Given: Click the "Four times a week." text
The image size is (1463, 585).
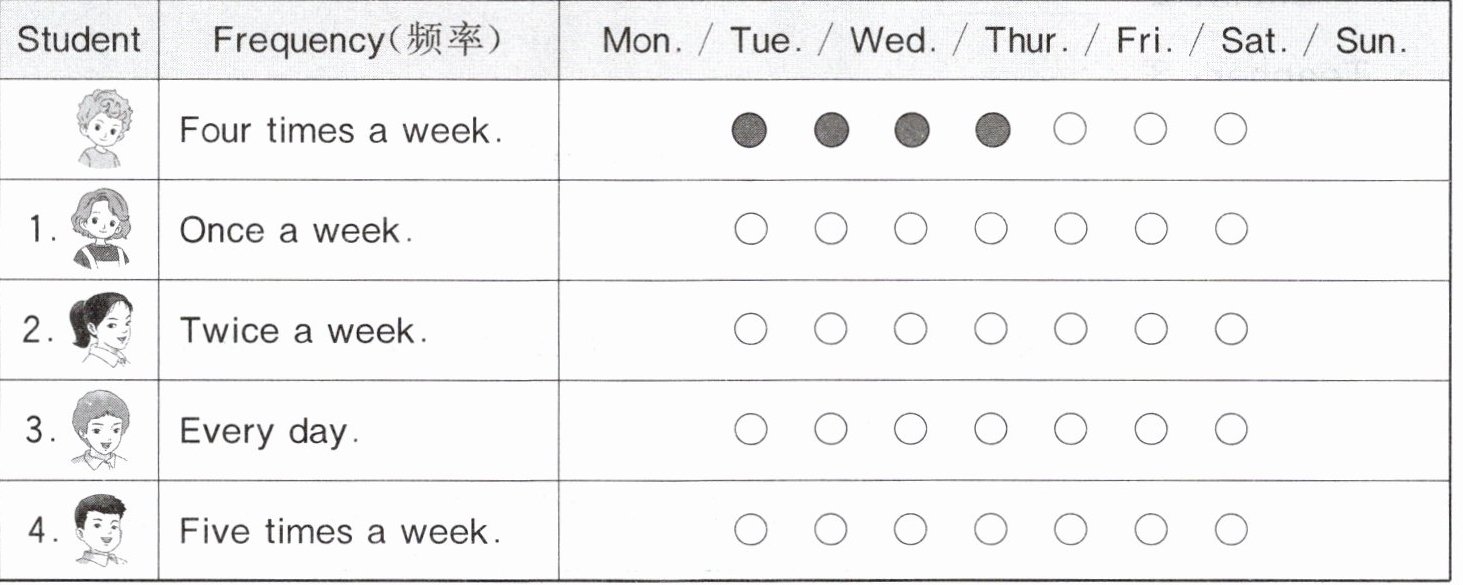Looking at the screenshot, I should click(340, 131).
